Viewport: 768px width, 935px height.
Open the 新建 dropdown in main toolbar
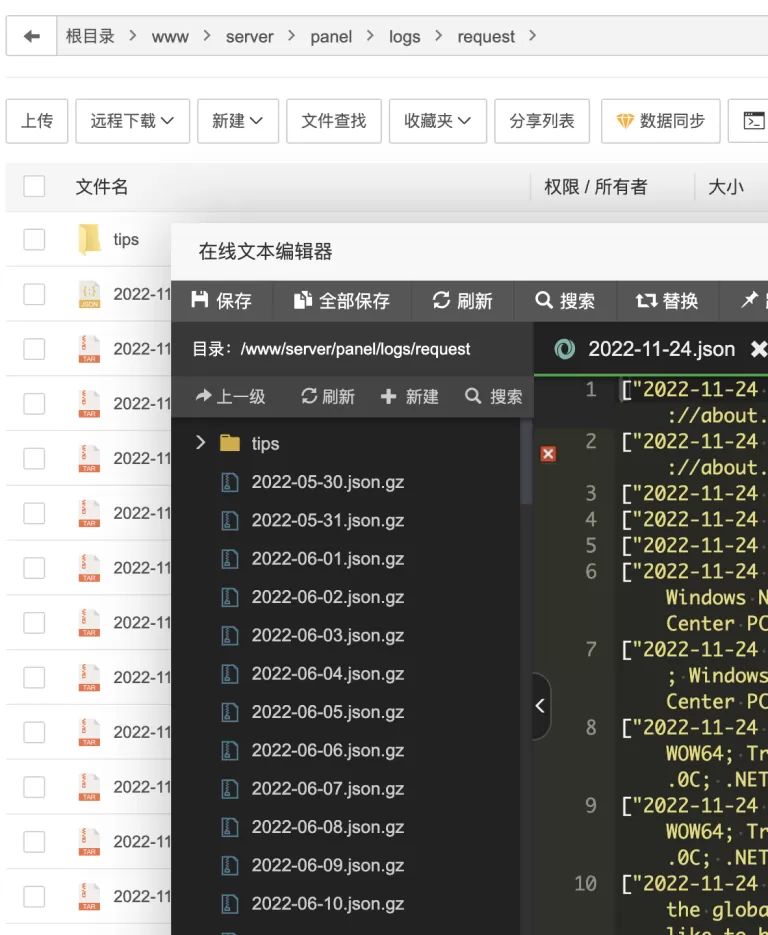point(238,121)
